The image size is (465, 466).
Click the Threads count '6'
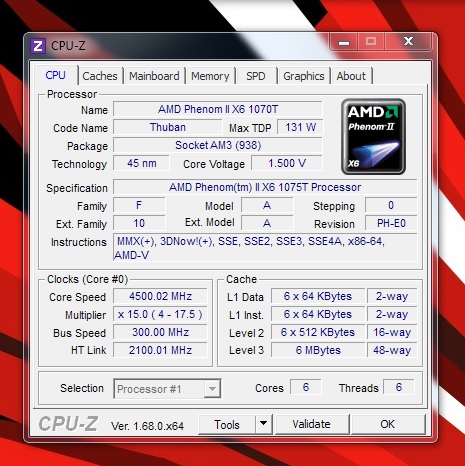[399, 387]
